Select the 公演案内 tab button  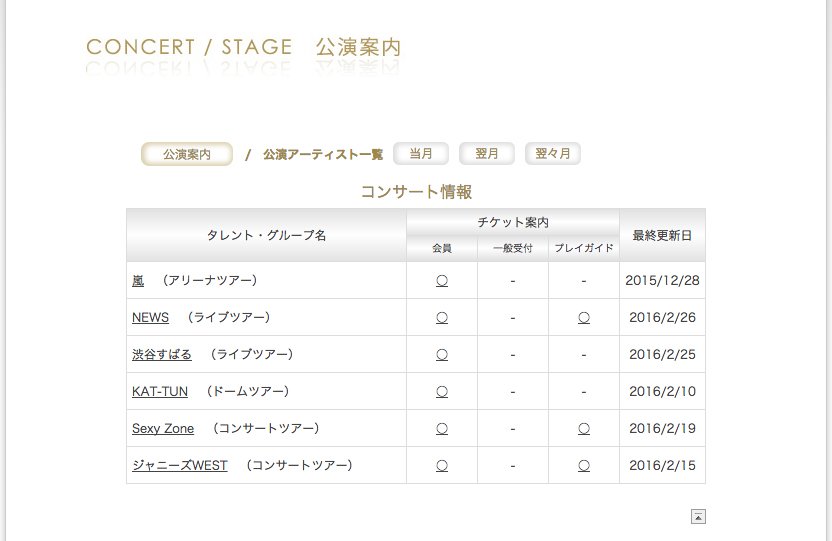187,154
